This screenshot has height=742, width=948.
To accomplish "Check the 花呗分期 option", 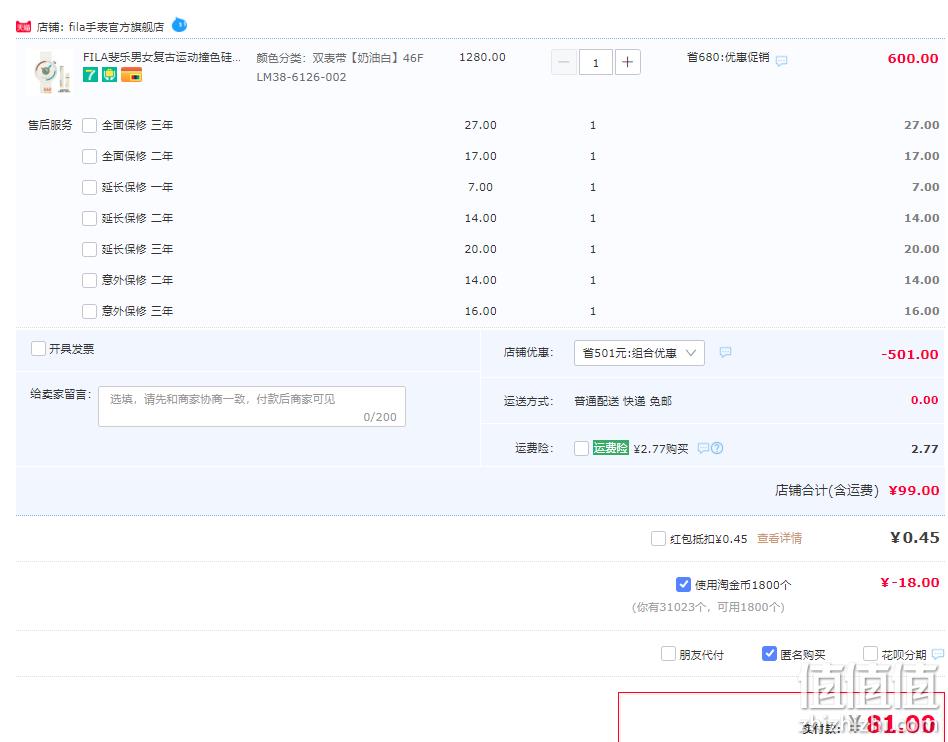I will coord(870,654).
